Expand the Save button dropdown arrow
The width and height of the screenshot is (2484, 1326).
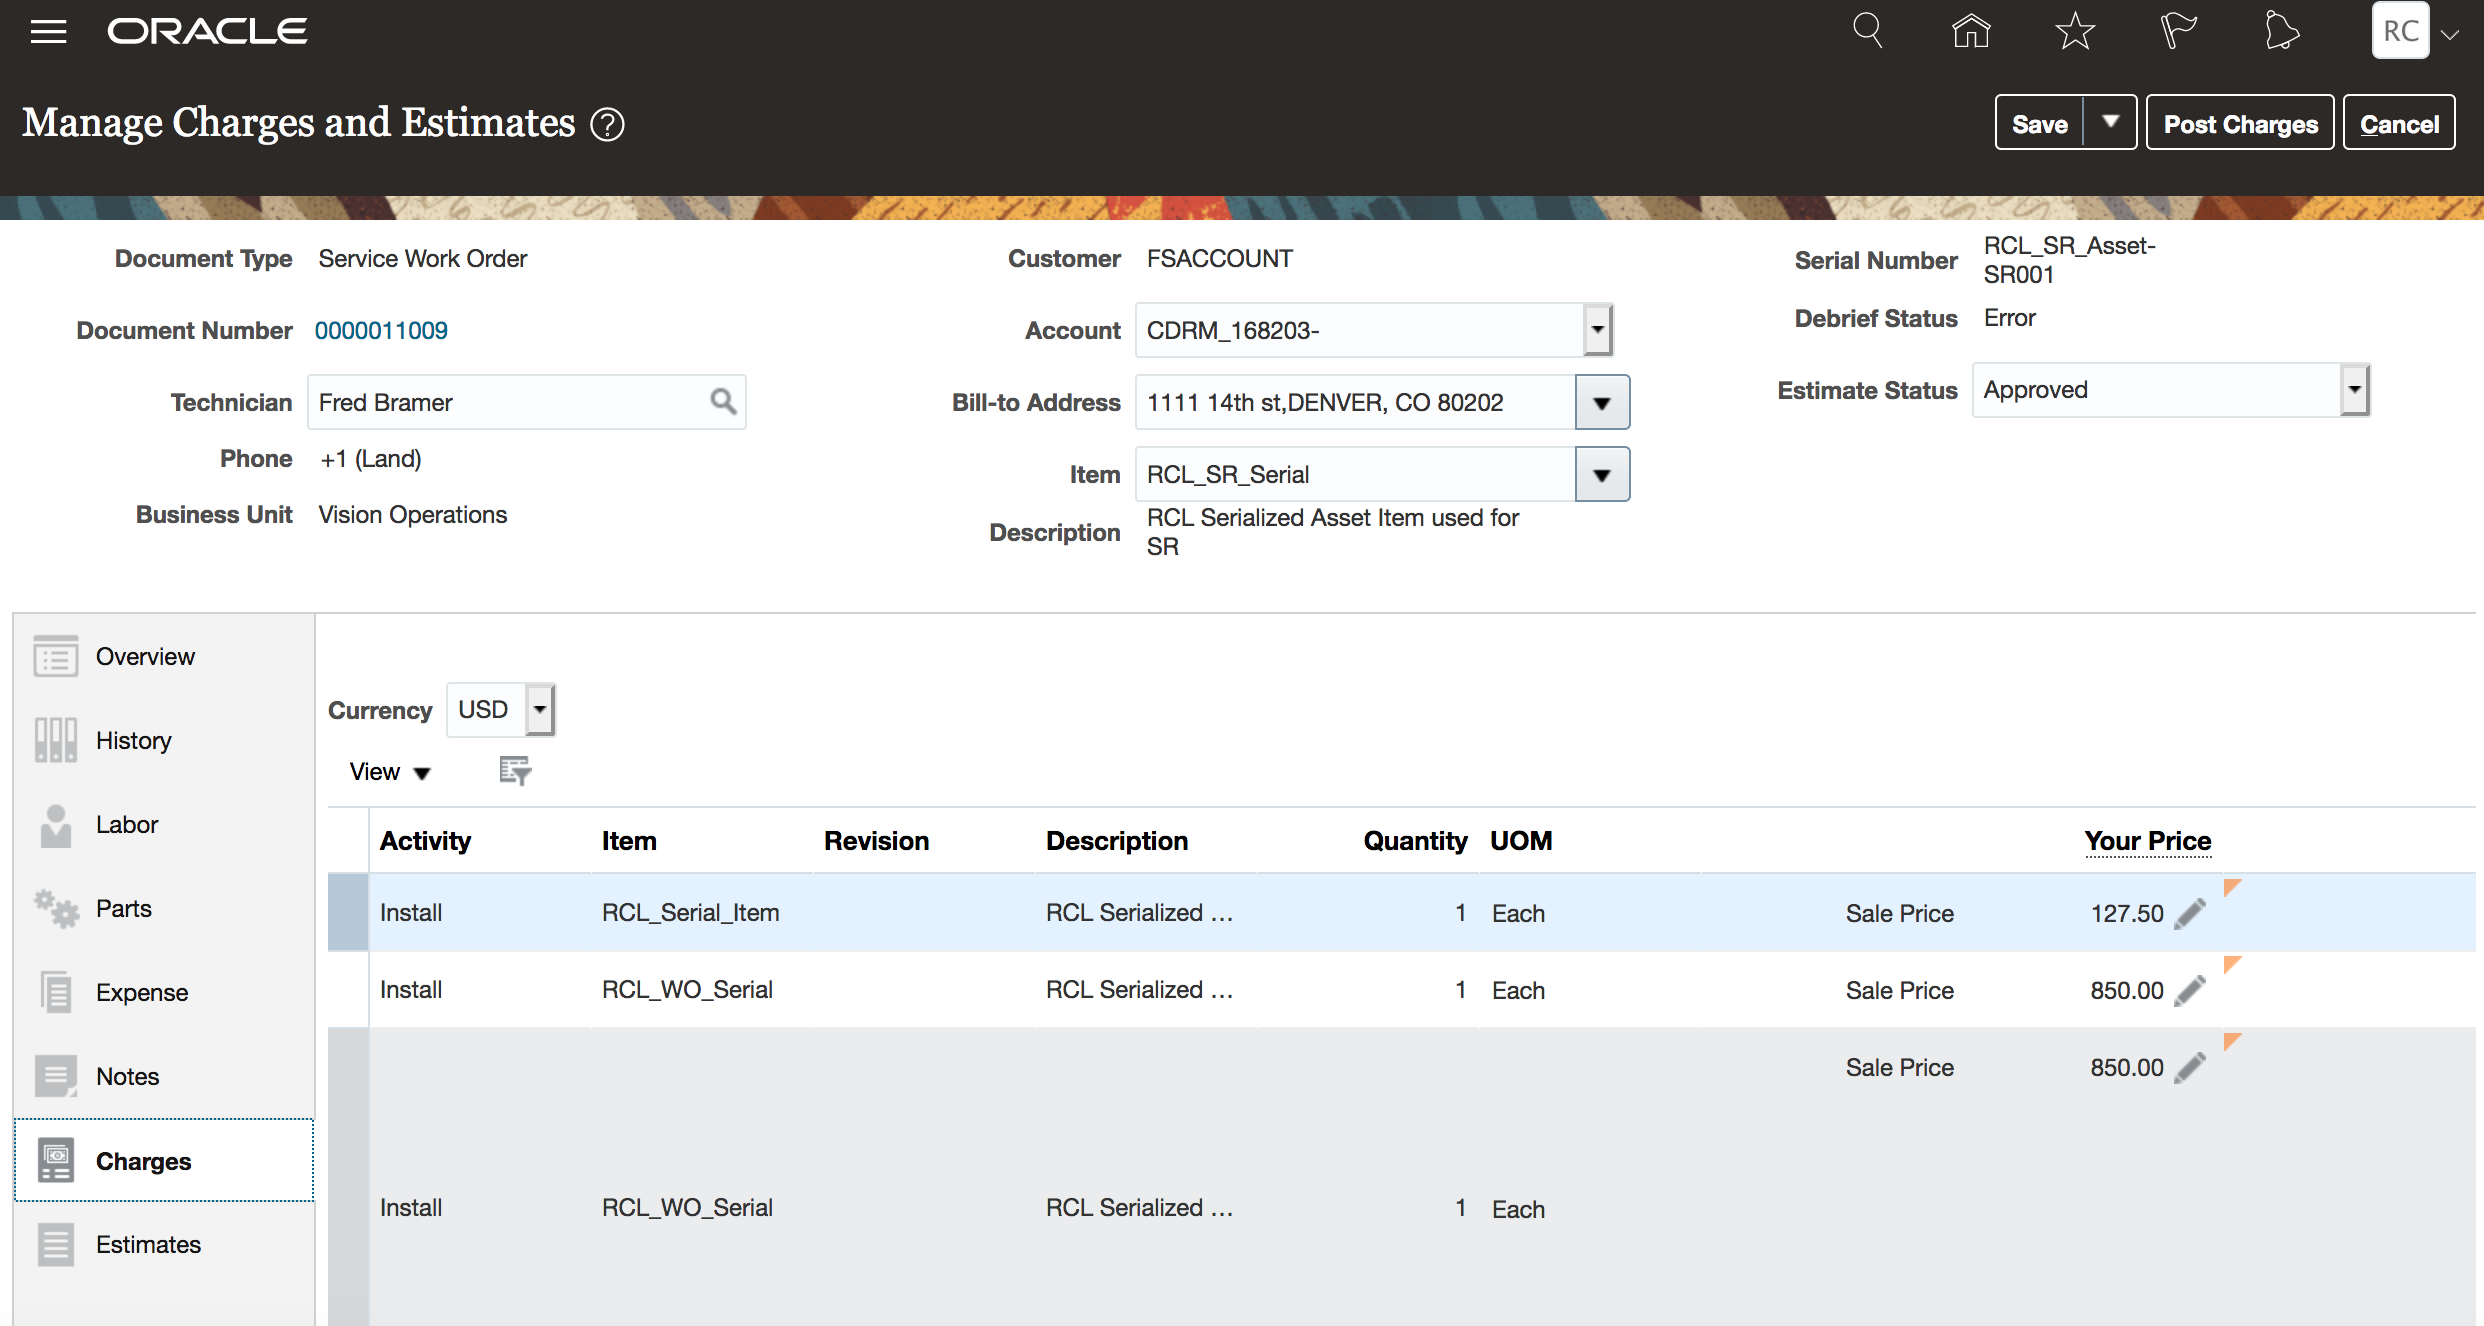coord(2110,122)
